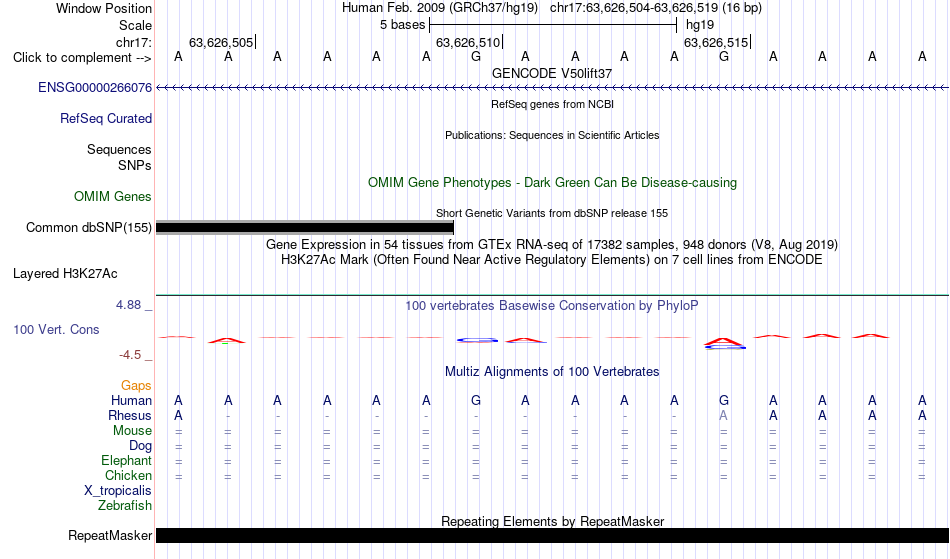Click the 63,626,505 position marker
Screen dimensions: 950x559
221,42
